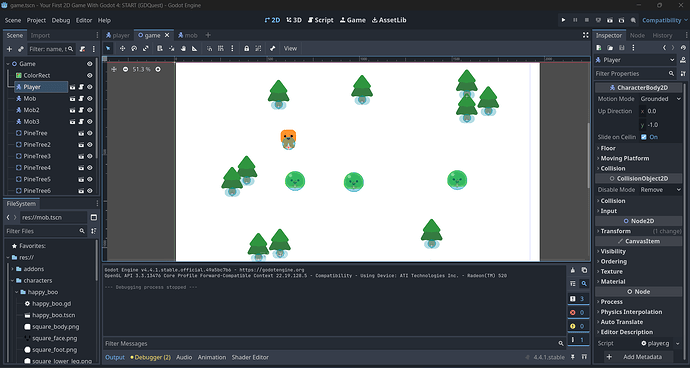Pause the running project
Image resolution: width=690 pixels, height=368 pixels.
575,20
